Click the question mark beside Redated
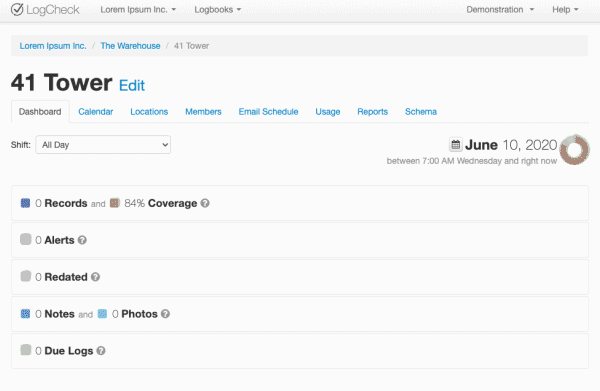 coord(96,277)
